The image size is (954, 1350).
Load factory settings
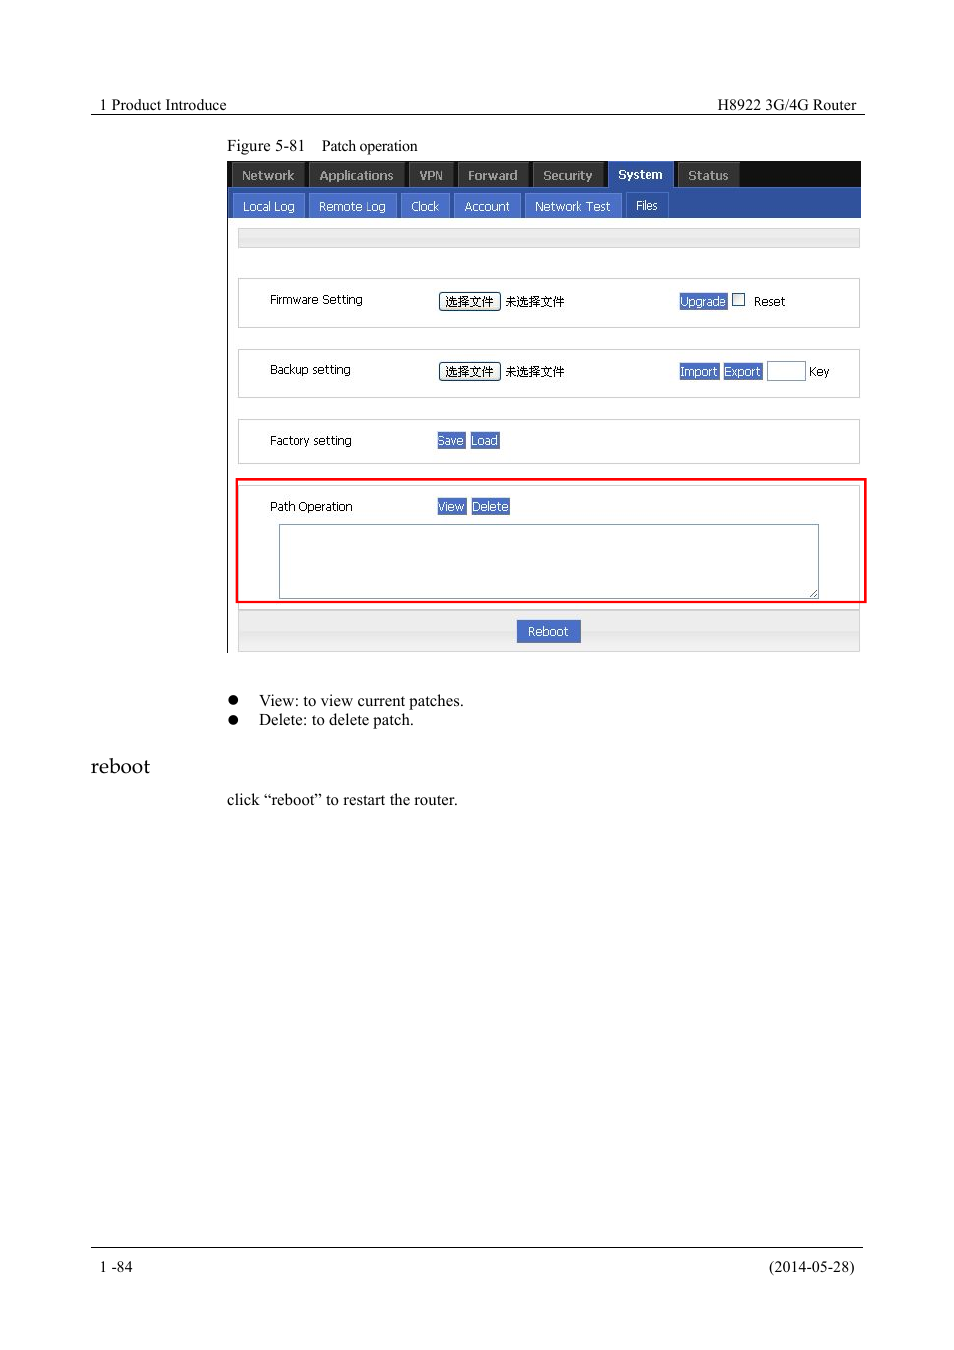pyautogui.click(x=485, y=440)
